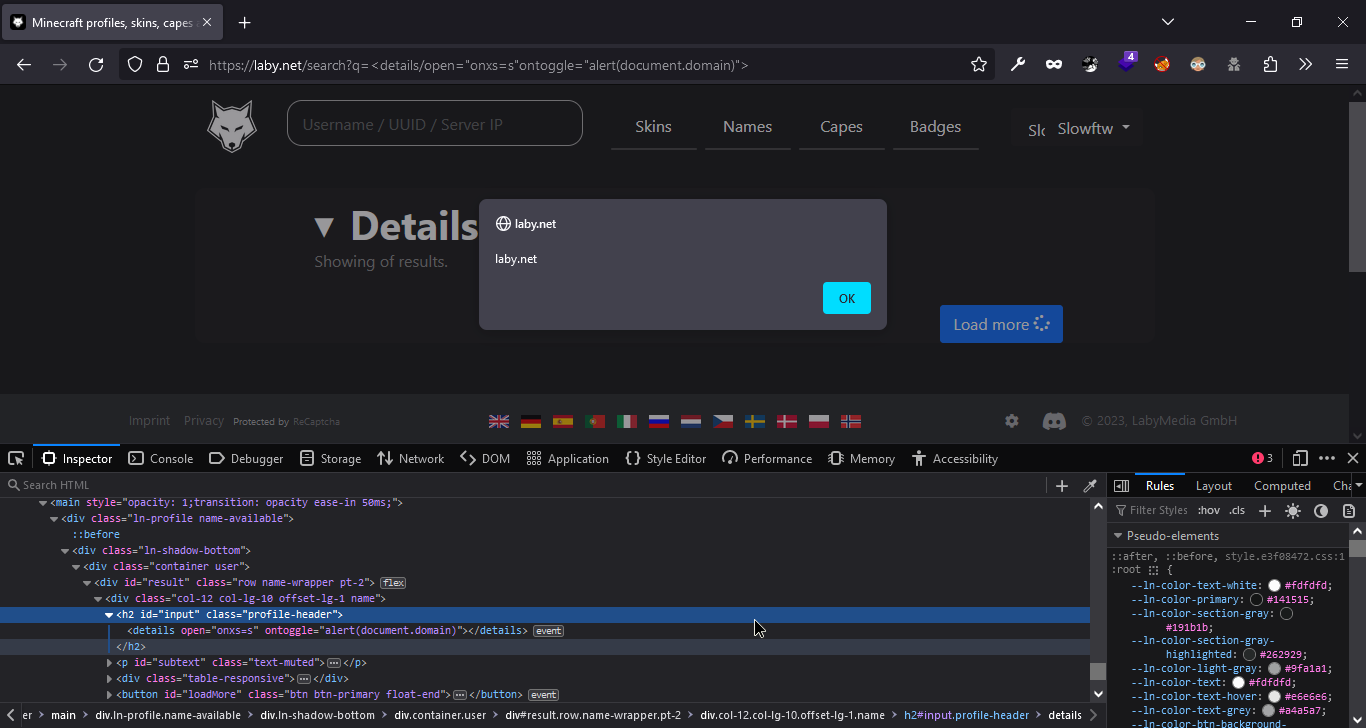Viewport: 1366px width, 728px height.
Task: Open the Names page
Action: pos(748,127)
